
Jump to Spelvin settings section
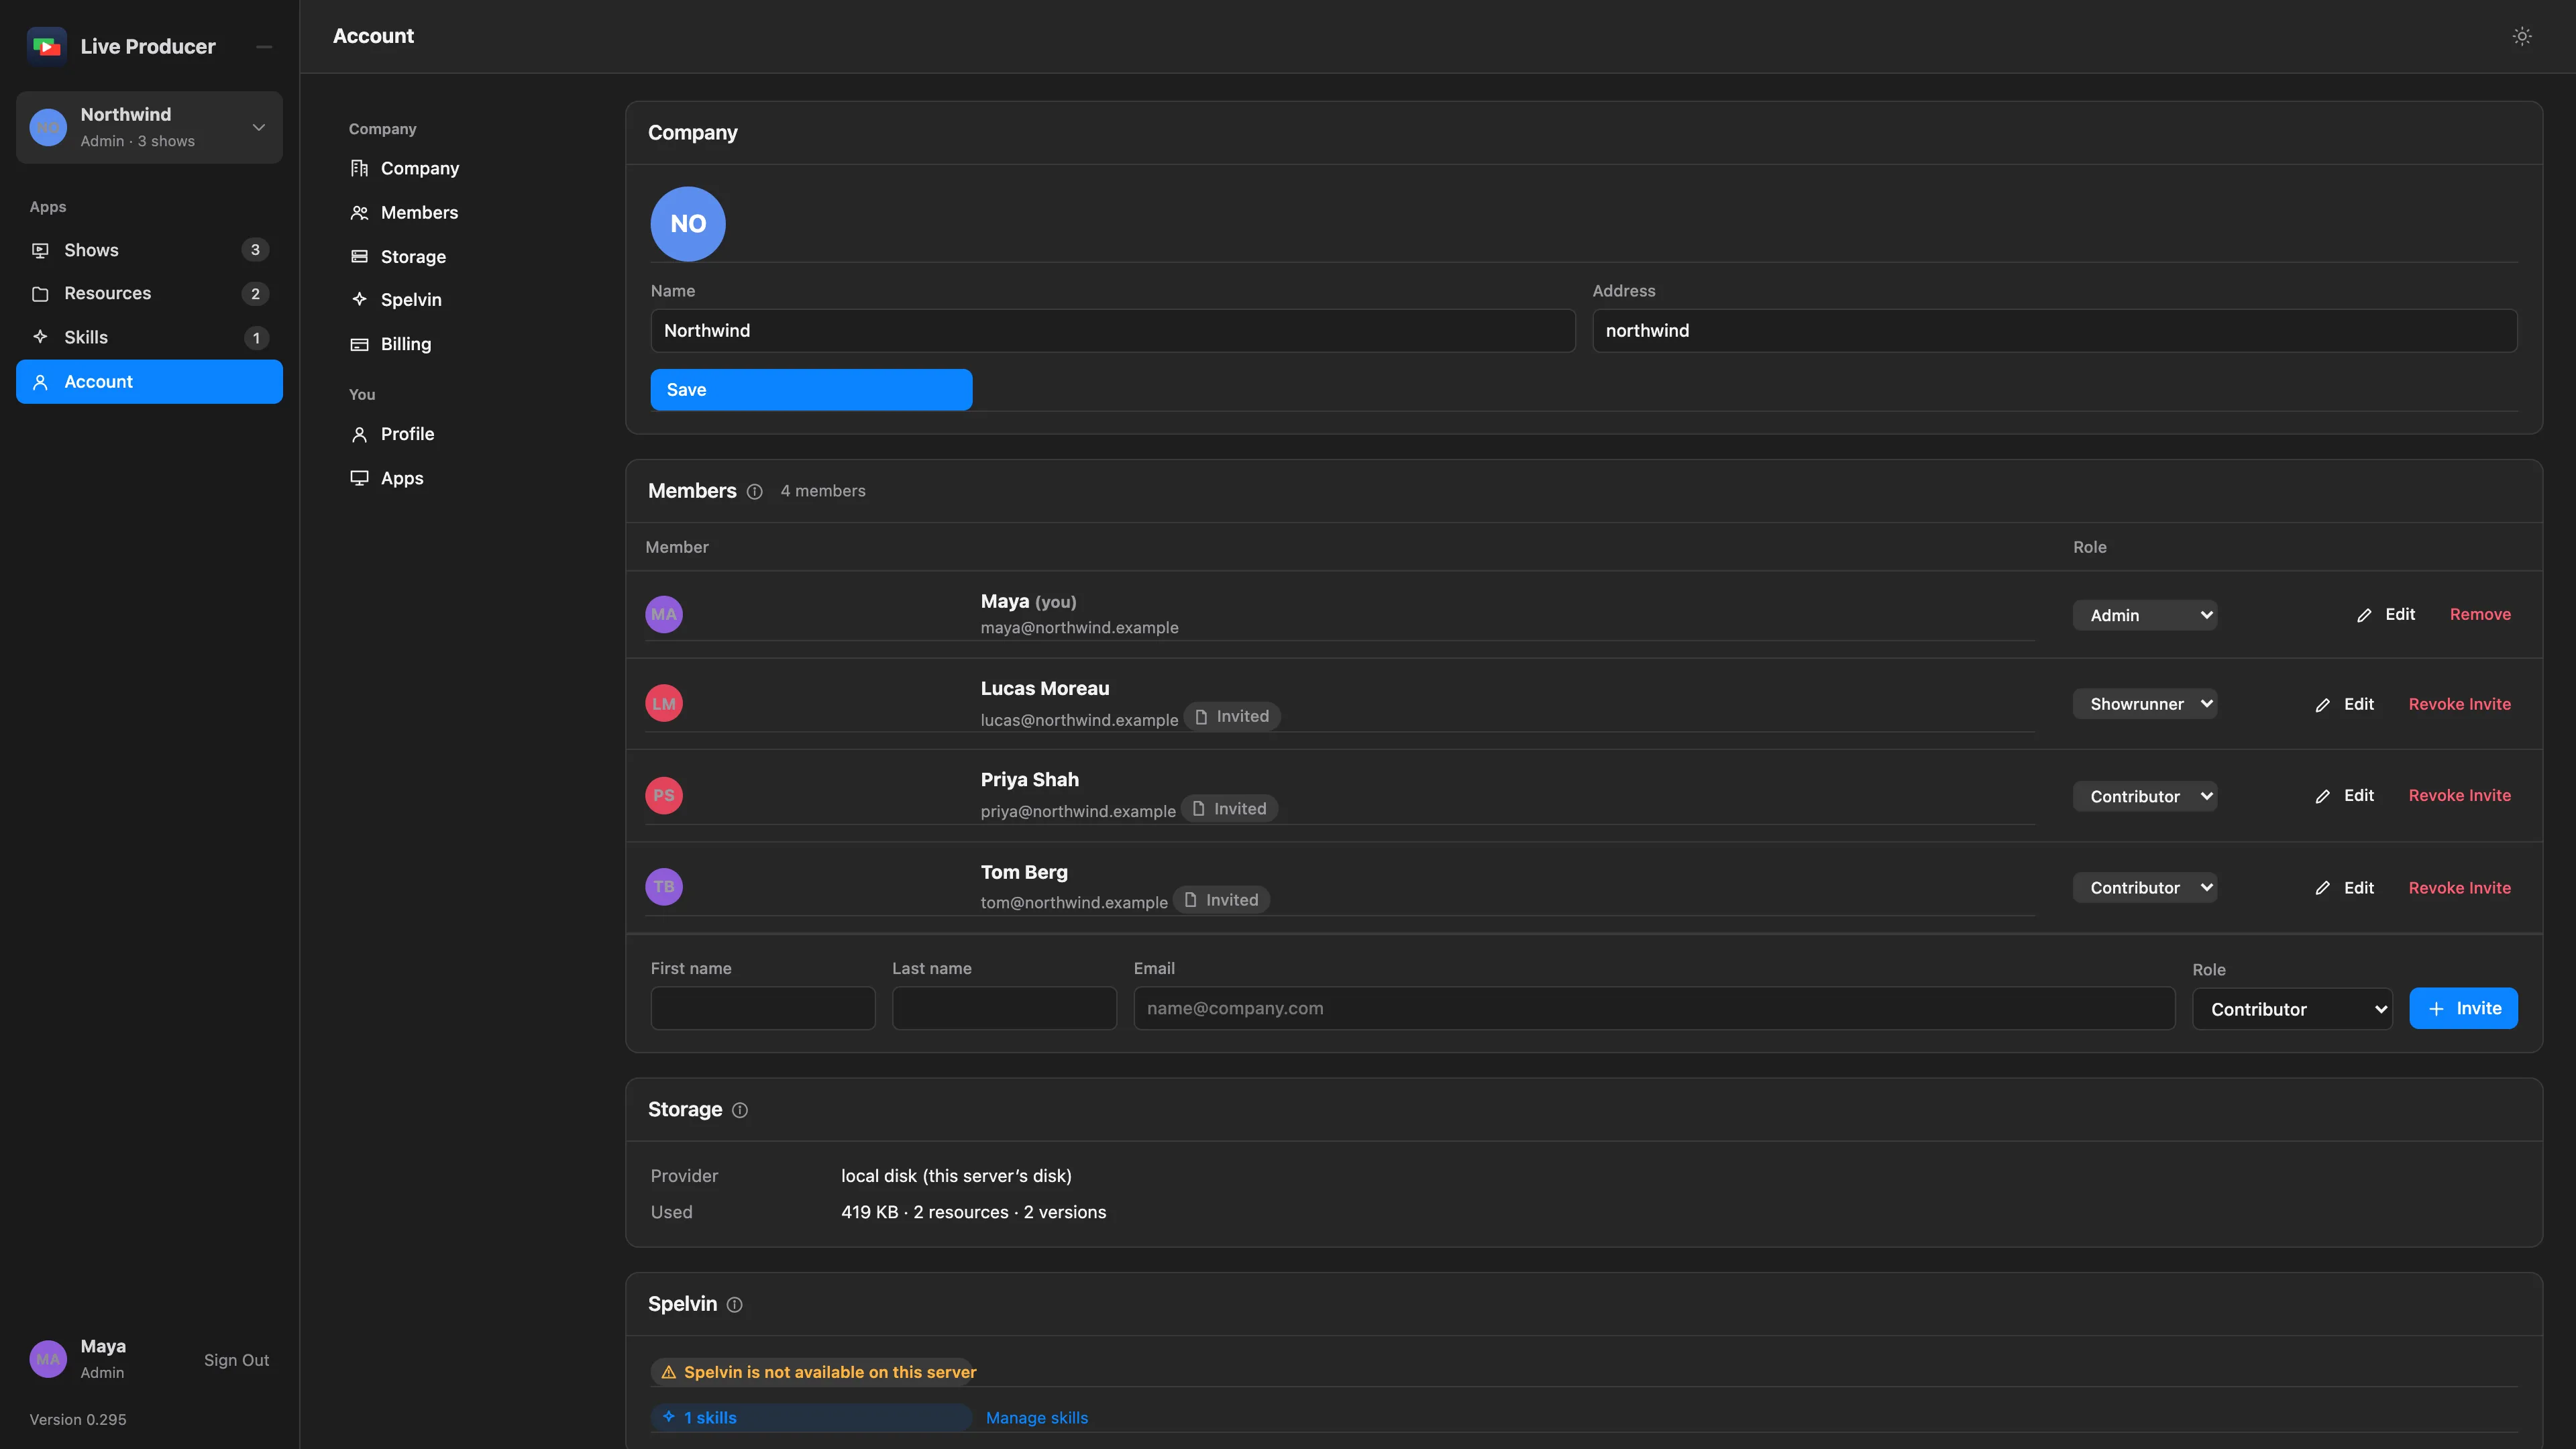tap(396, 300)
